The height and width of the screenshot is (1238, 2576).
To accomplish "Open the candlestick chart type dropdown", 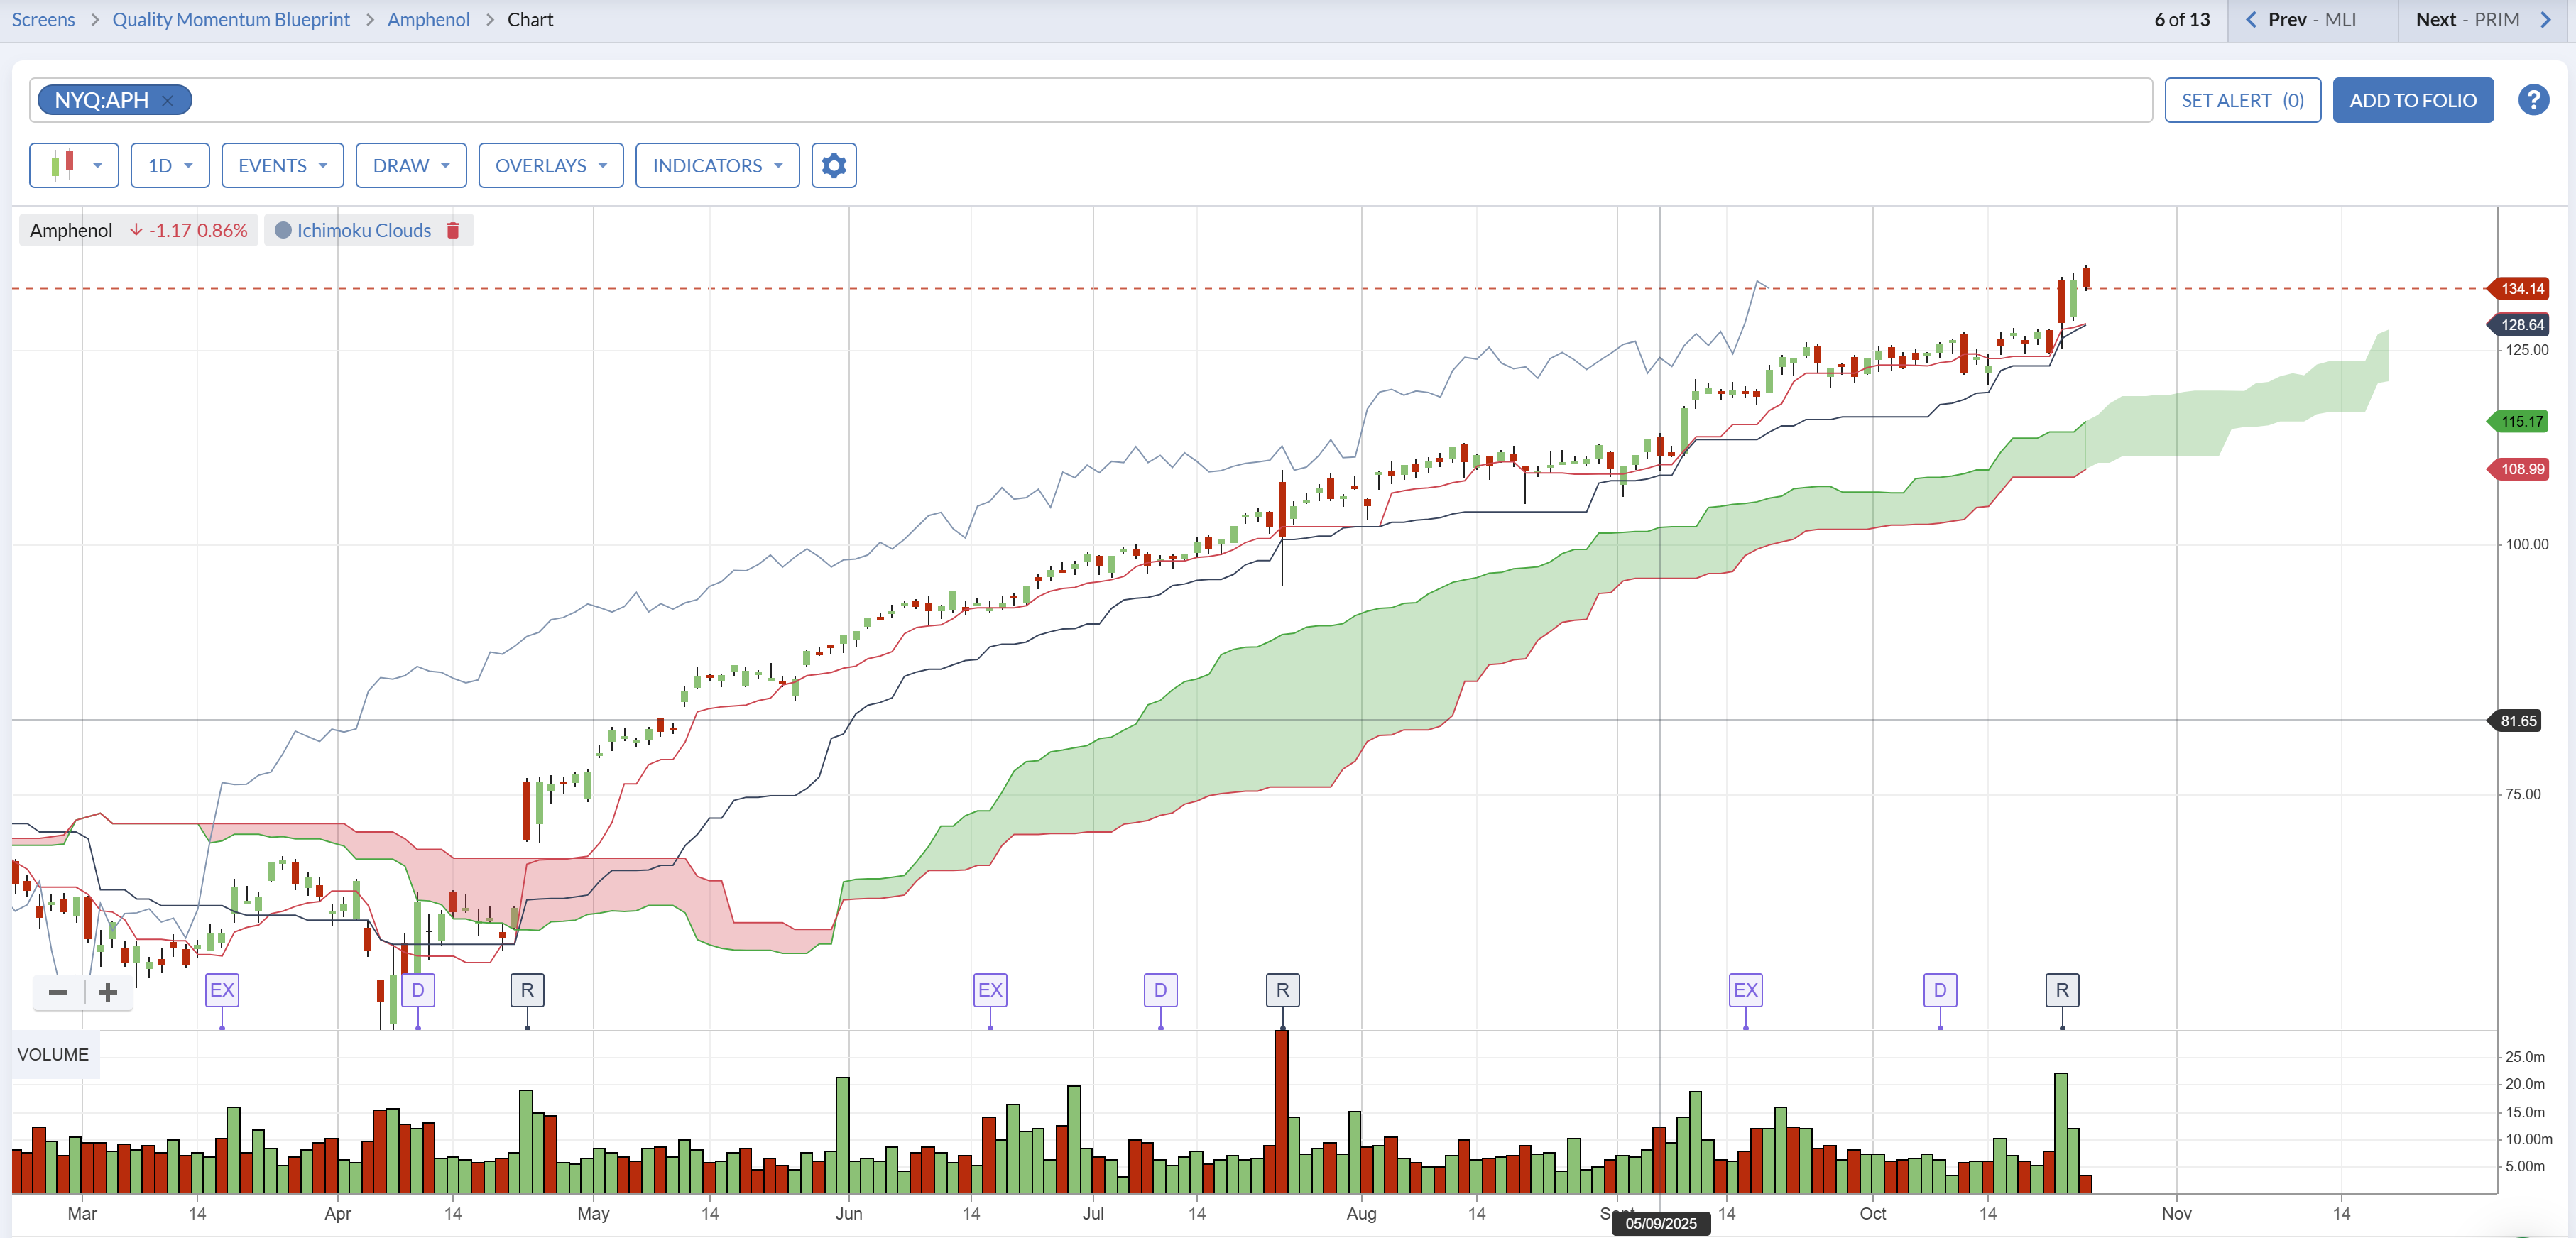I will [x=74, y=165].
